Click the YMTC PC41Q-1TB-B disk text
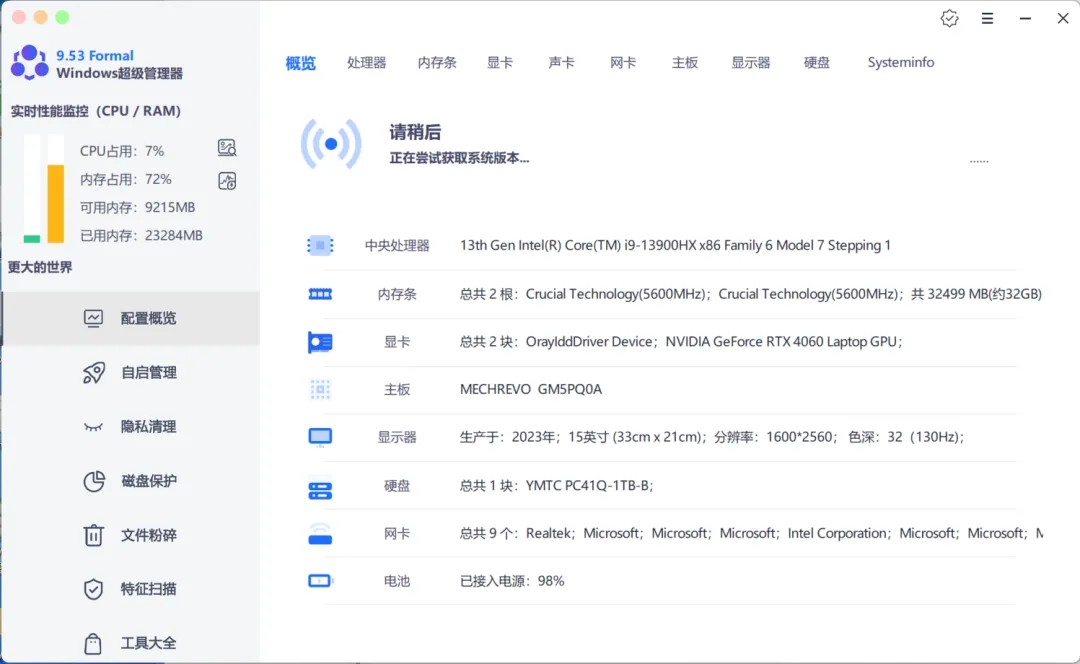The width and height of the screenshot is (1080, 664). [x=557, y=486]
